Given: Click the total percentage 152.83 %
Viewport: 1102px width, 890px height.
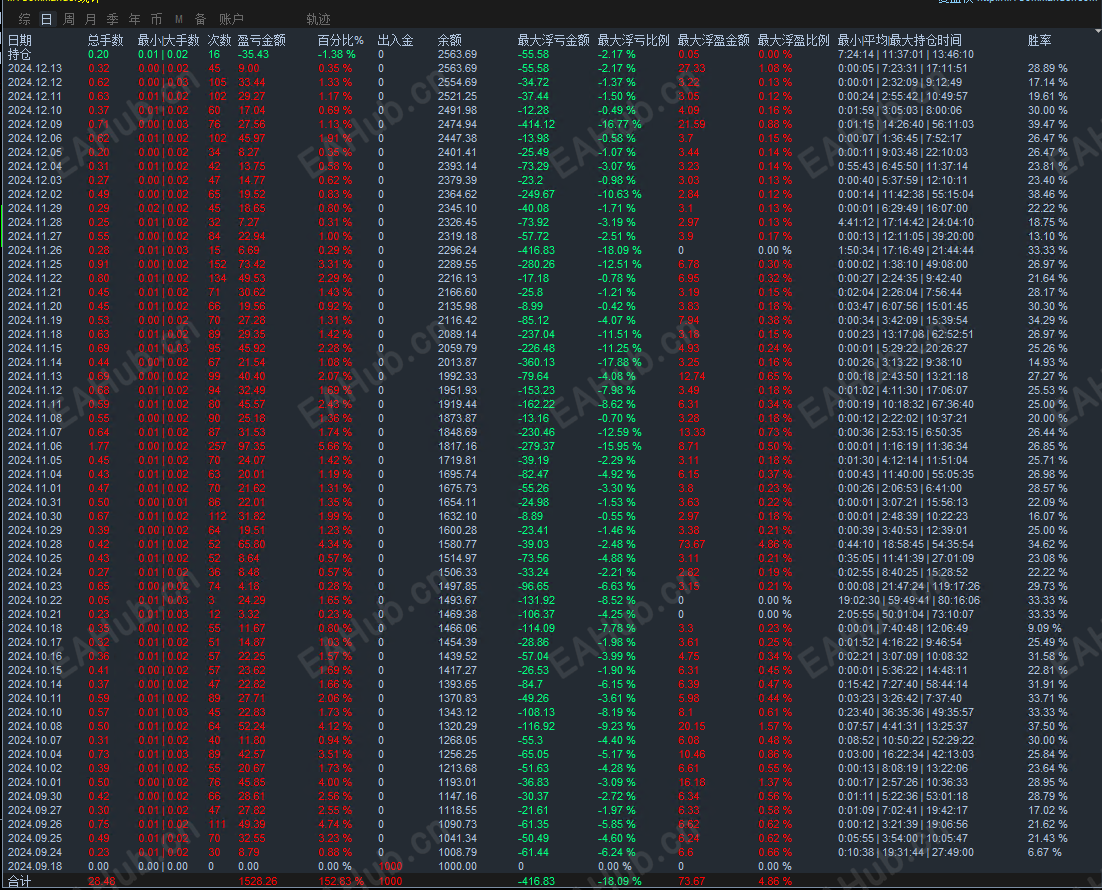Looking at the screenshot, I should pos(341,882).
